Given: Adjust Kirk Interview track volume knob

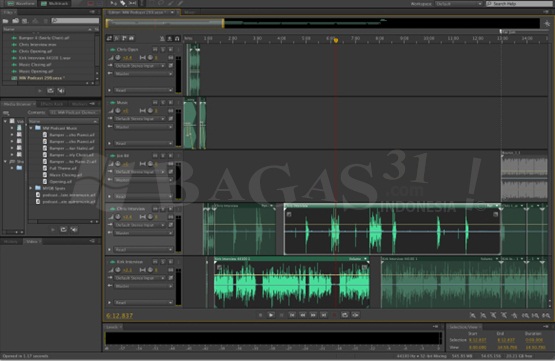Looking at the screenshot, I should coord(118,270).
